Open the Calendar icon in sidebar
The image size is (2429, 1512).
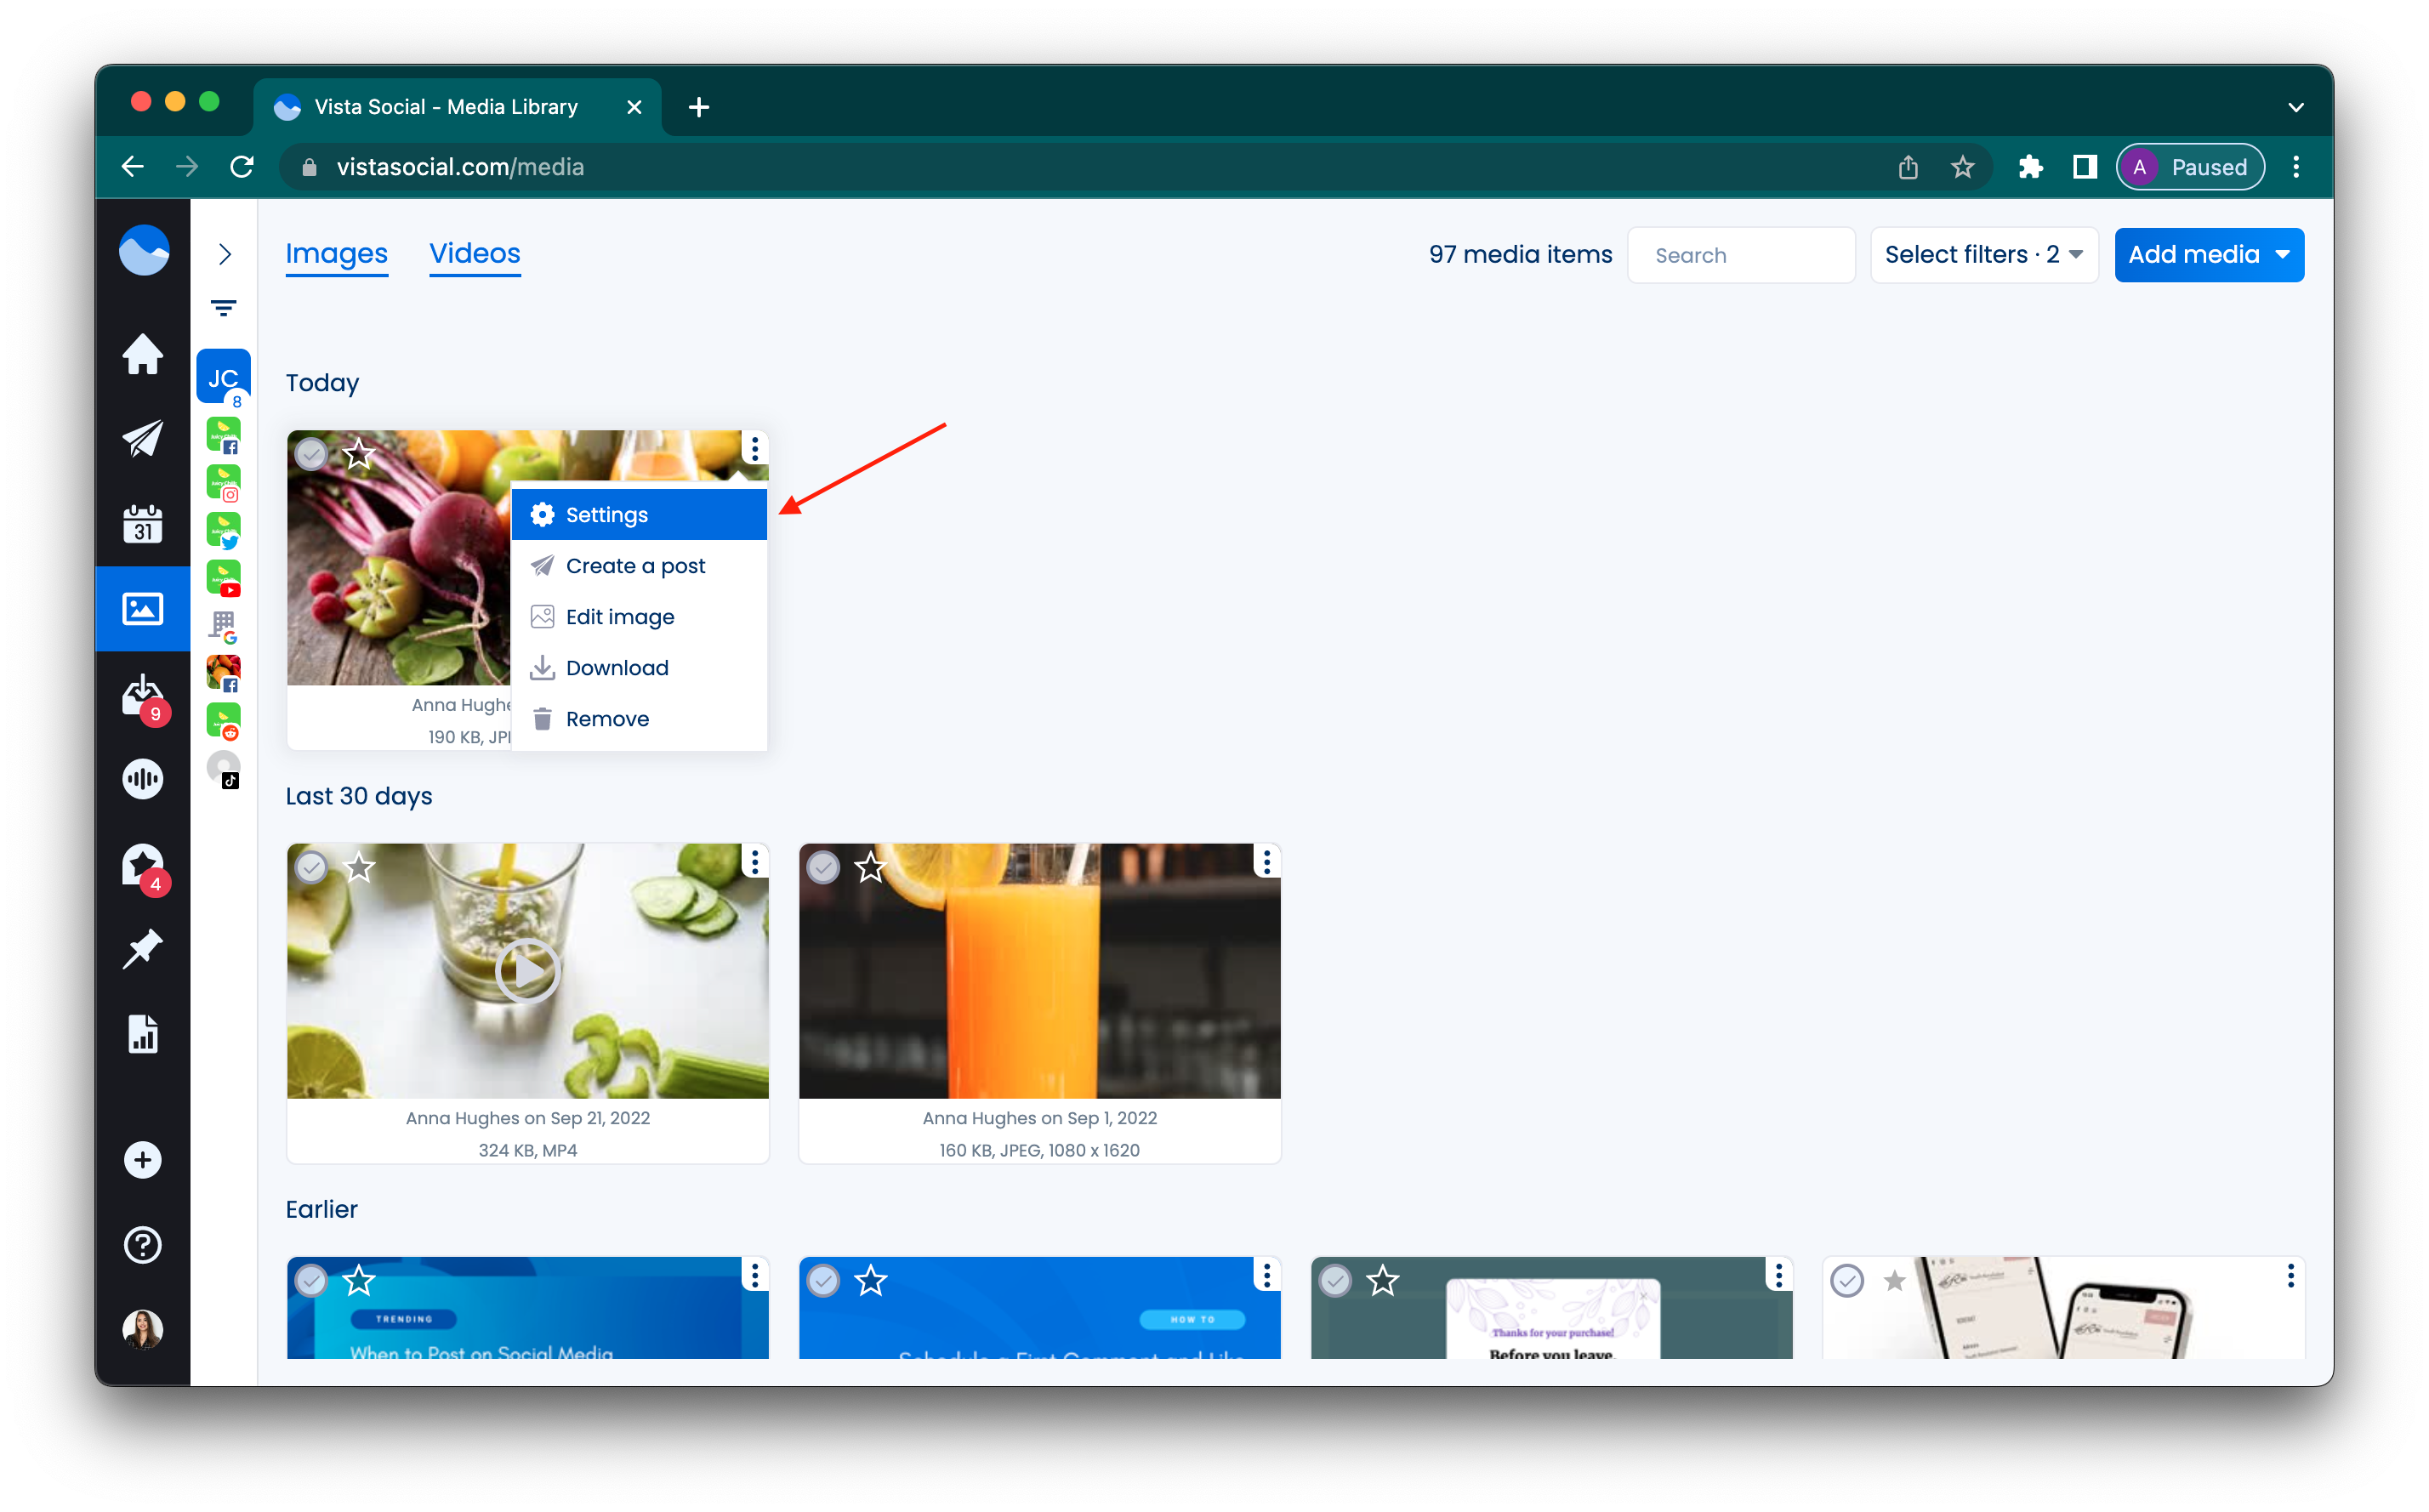click(143, 523)
